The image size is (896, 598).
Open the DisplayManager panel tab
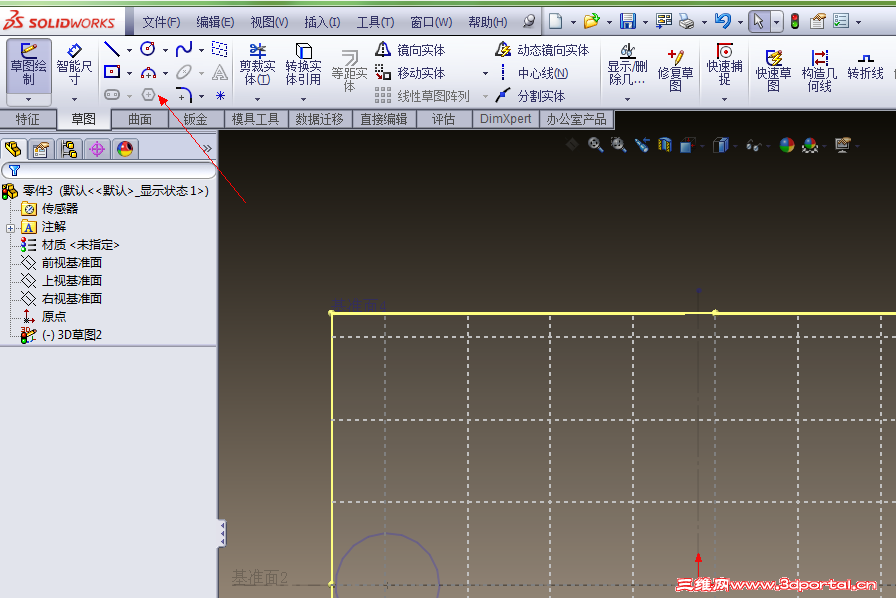coord(125,150)
